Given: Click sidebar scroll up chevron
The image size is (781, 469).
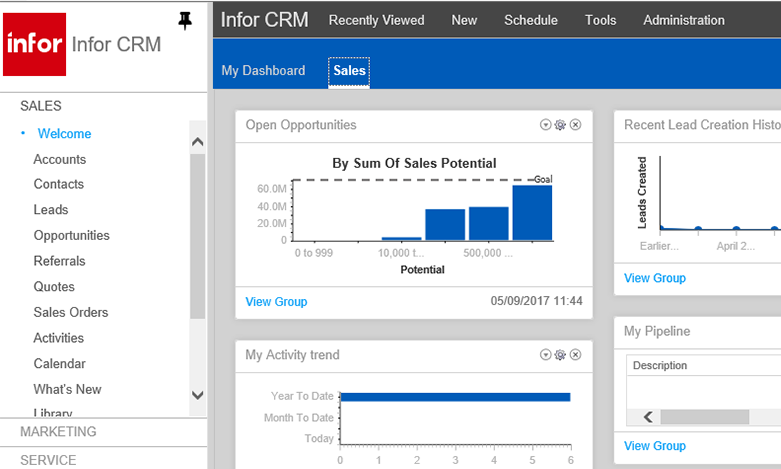Looking at the screenshot, I should click(x=198, y=142).
